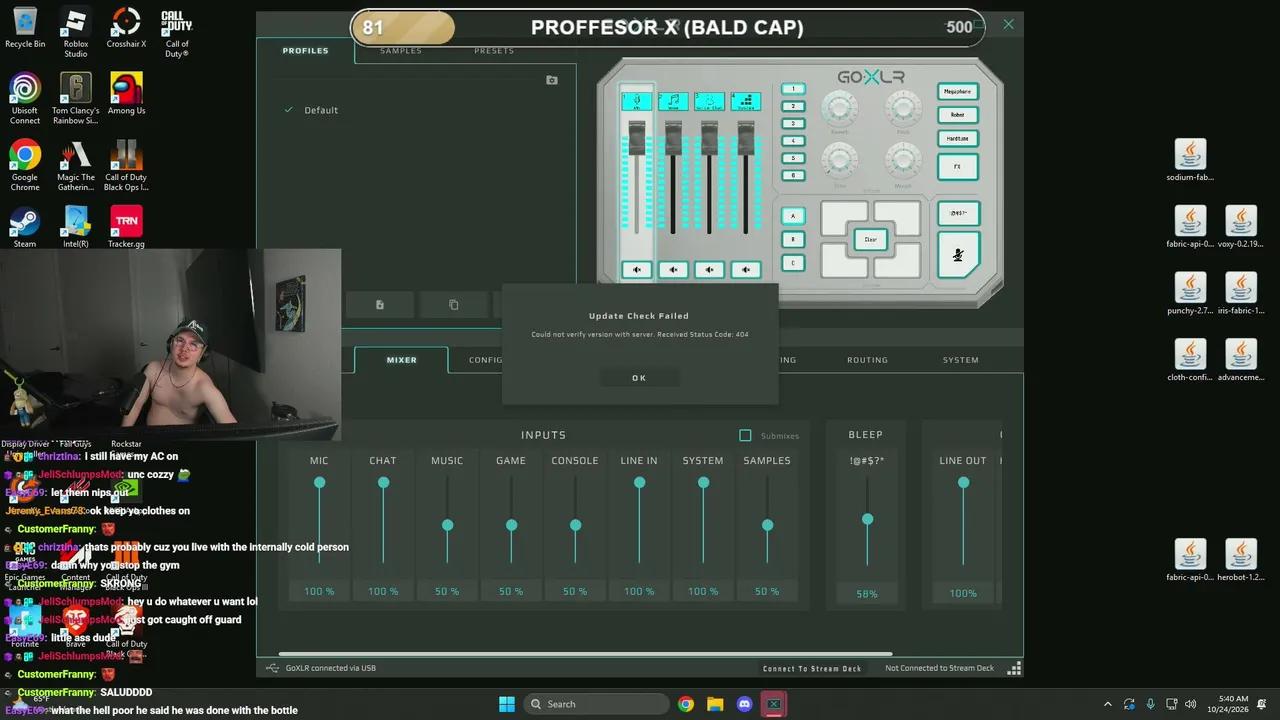Click the Megaphone effect button on the GoXLR

pos(957,92)
